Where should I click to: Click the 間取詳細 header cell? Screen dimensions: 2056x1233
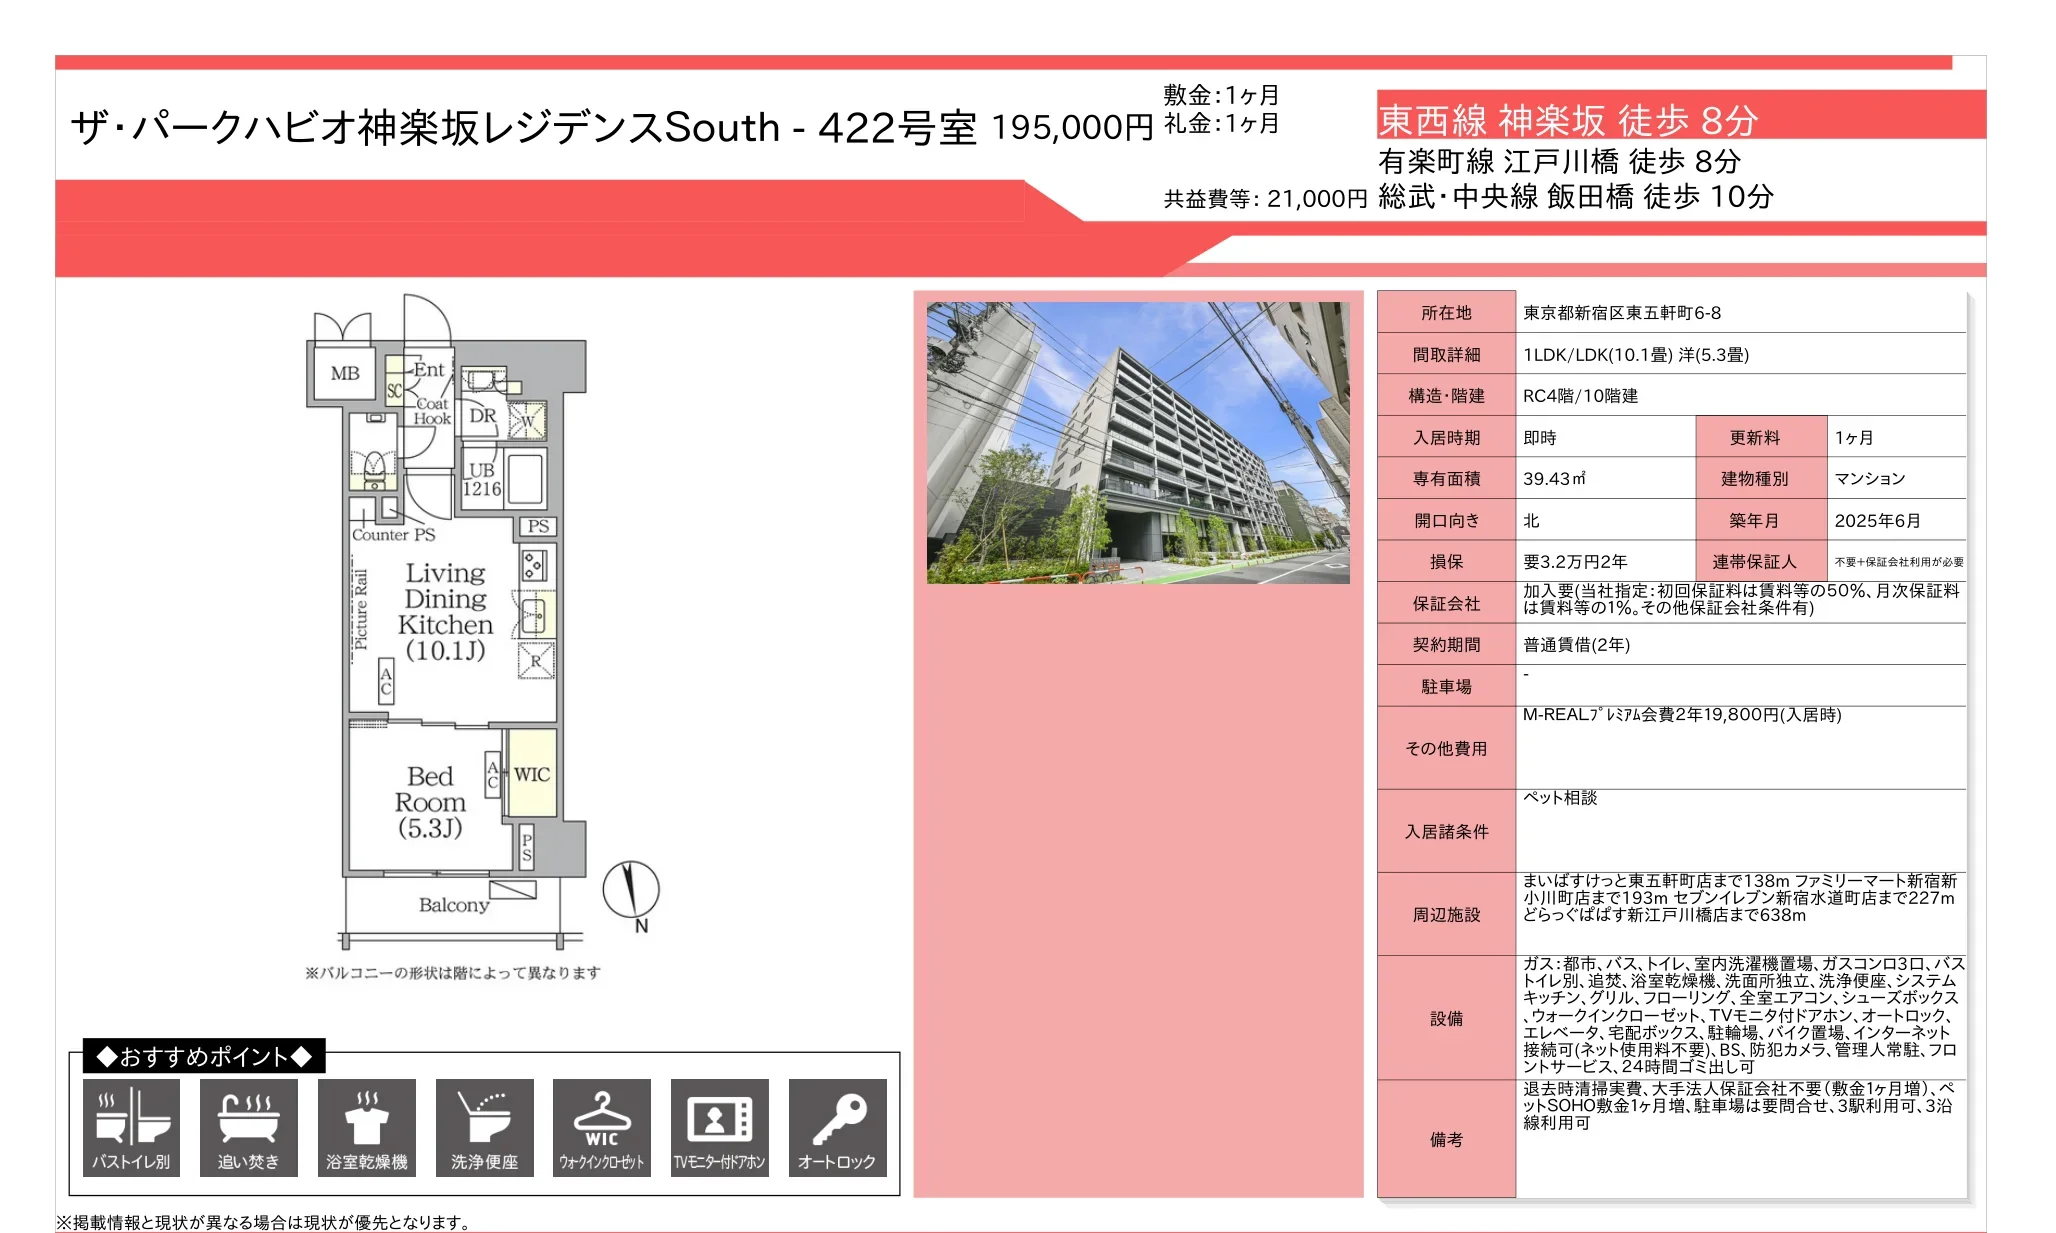(1445, 355)
